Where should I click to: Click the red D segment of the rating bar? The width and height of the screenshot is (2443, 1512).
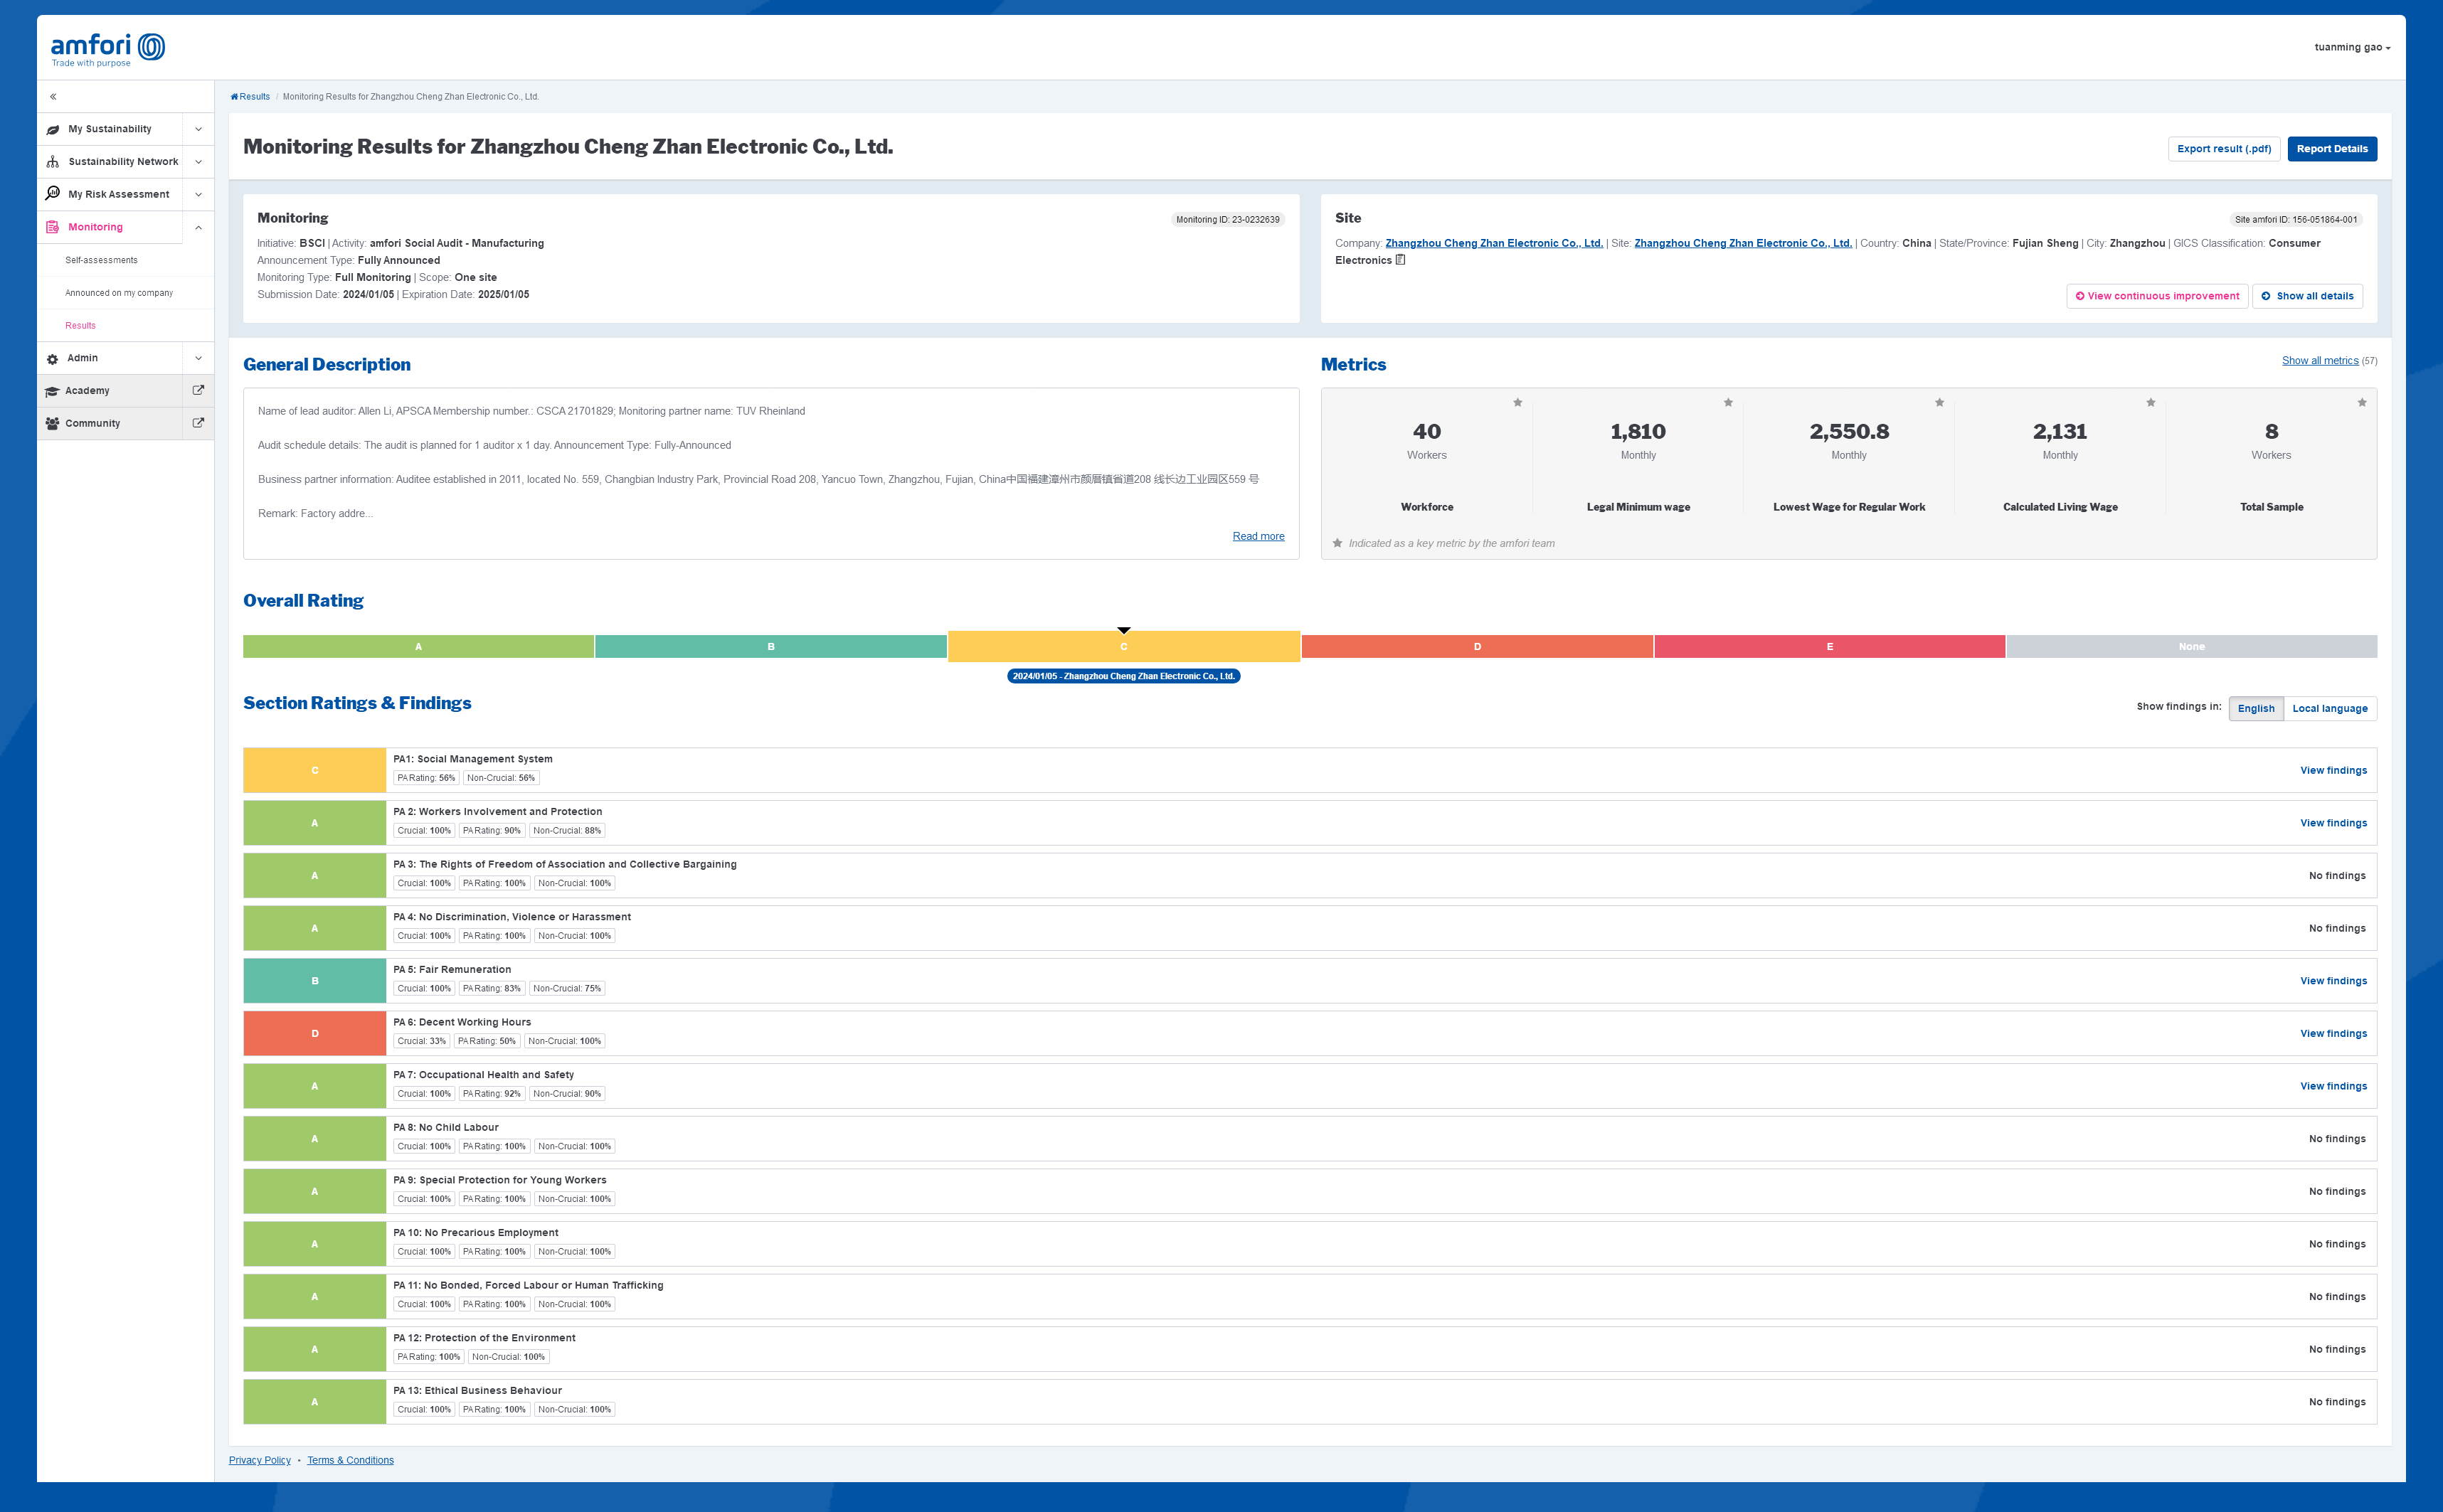[1476, 647]
